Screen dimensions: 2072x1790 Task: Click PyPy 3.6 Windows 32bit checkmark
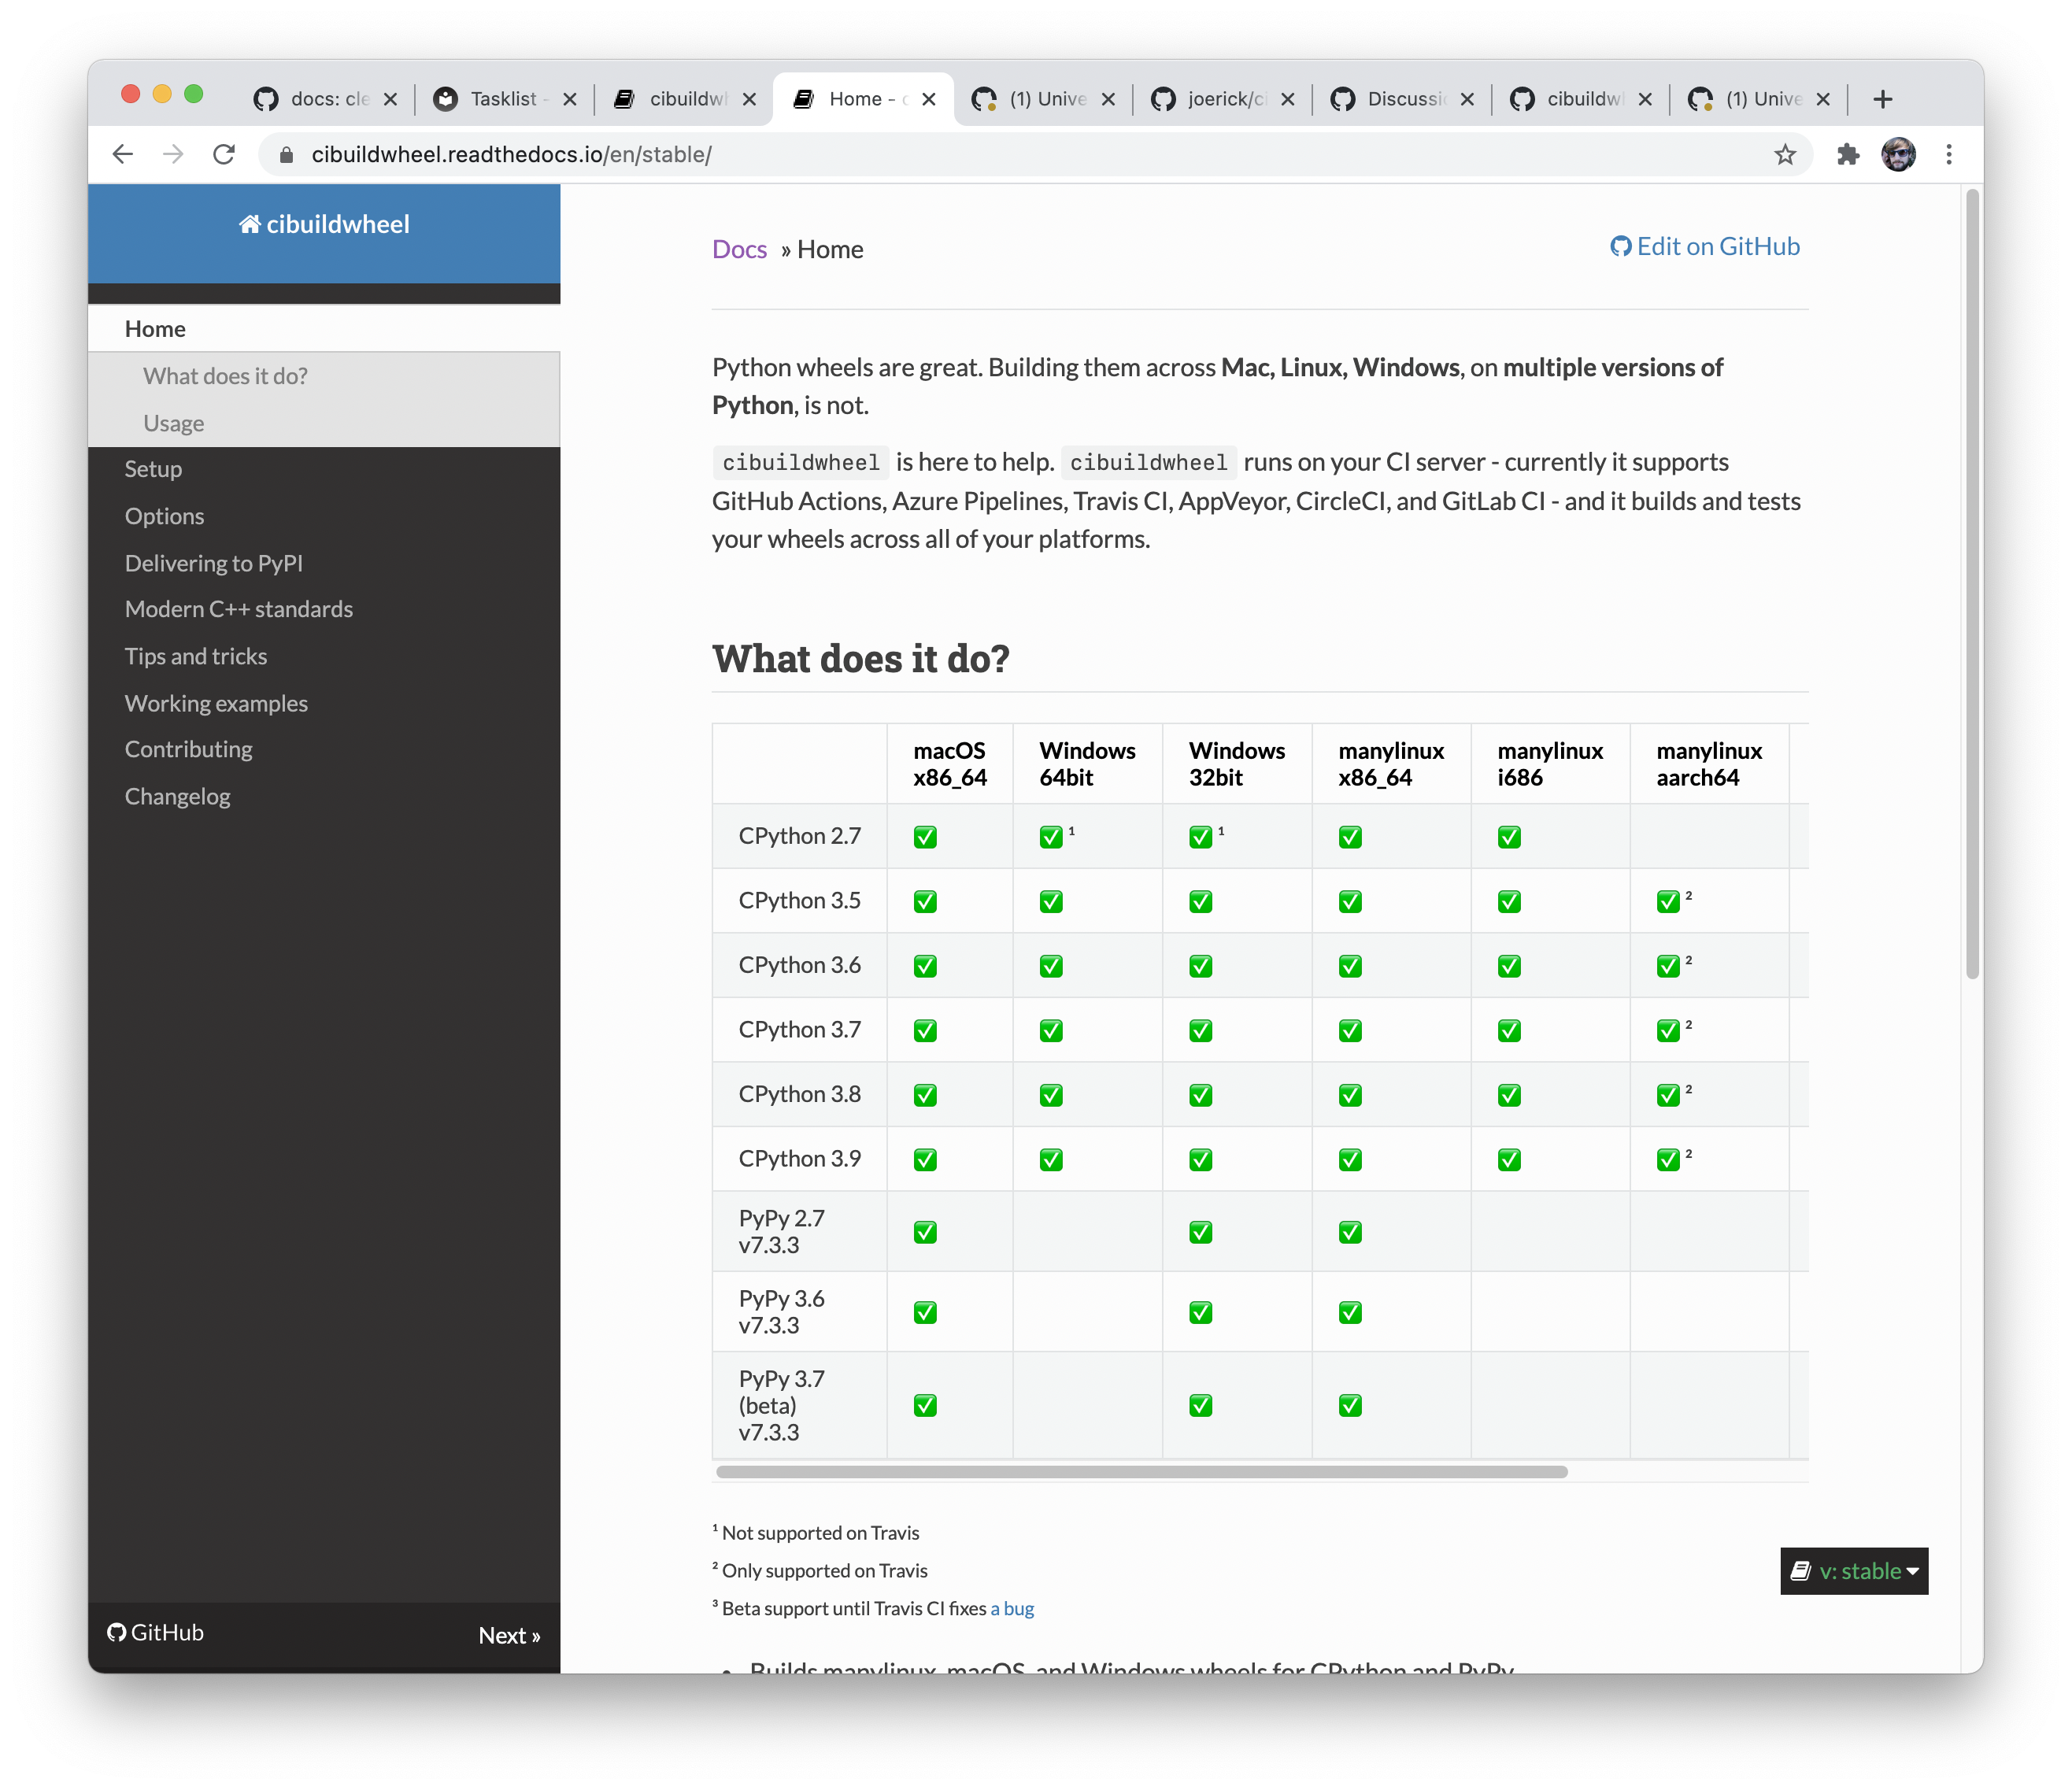point(1200,1312)
